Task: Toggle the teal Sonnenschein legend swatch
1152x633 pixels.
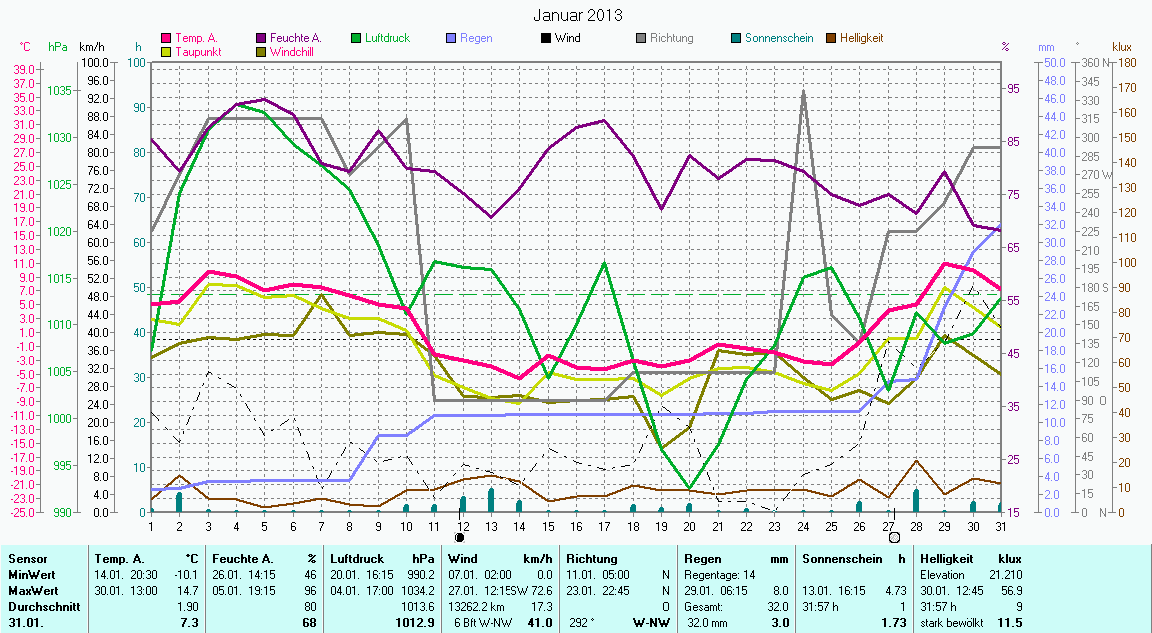Action: [736, 39]
